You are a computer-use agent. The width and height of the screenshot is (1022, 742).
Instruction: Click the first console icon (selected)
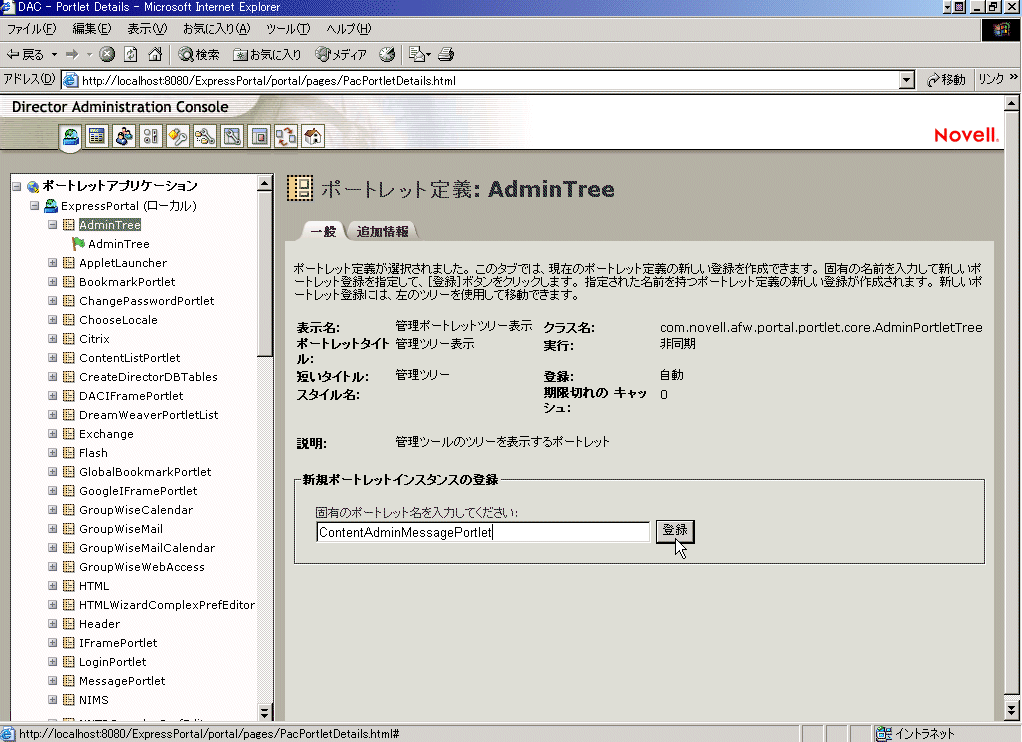70,136
